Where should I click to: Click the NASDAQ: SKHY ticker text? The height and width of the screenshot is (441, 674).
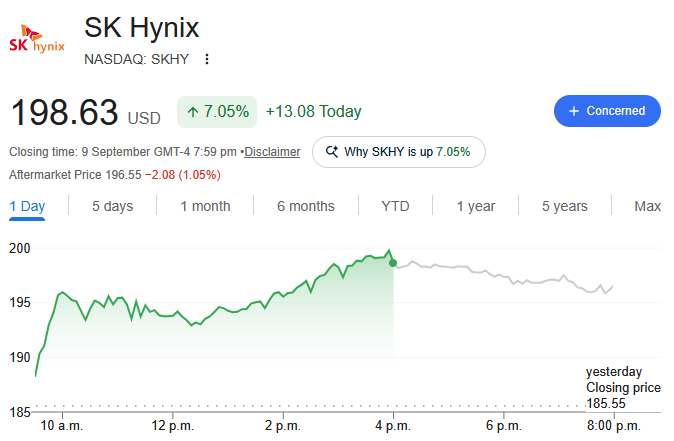coord(137,59)
